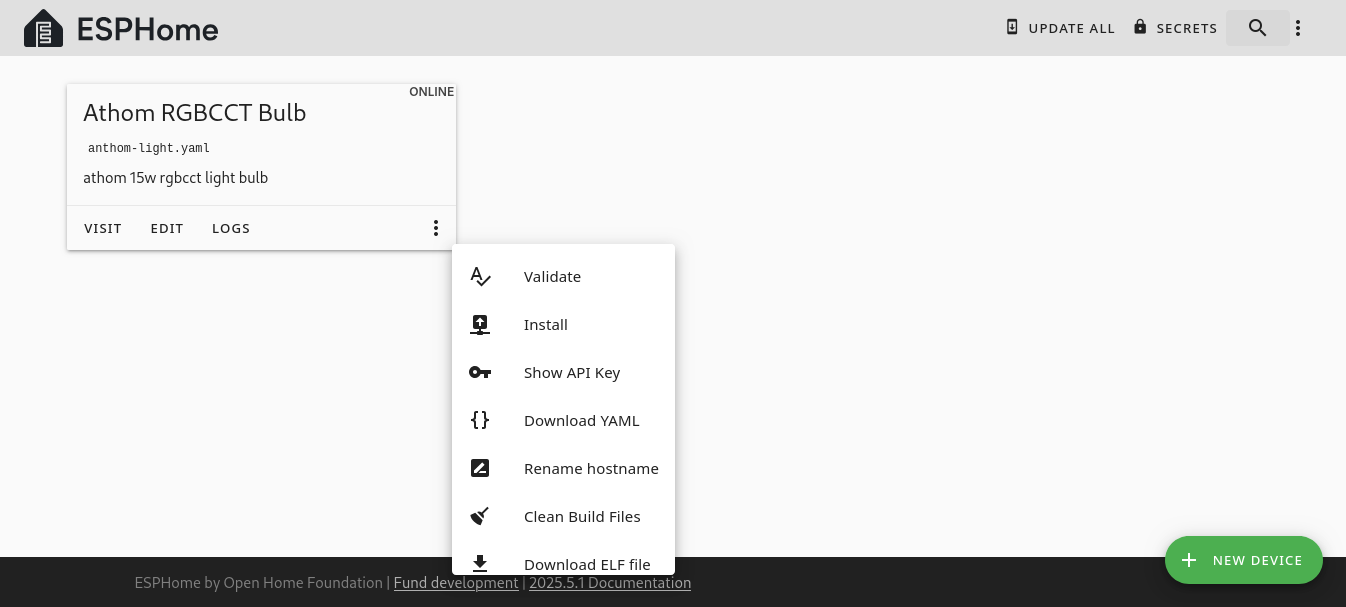Click the key icon for API Key
The image size is (1346, 607).
coord(480,373)
